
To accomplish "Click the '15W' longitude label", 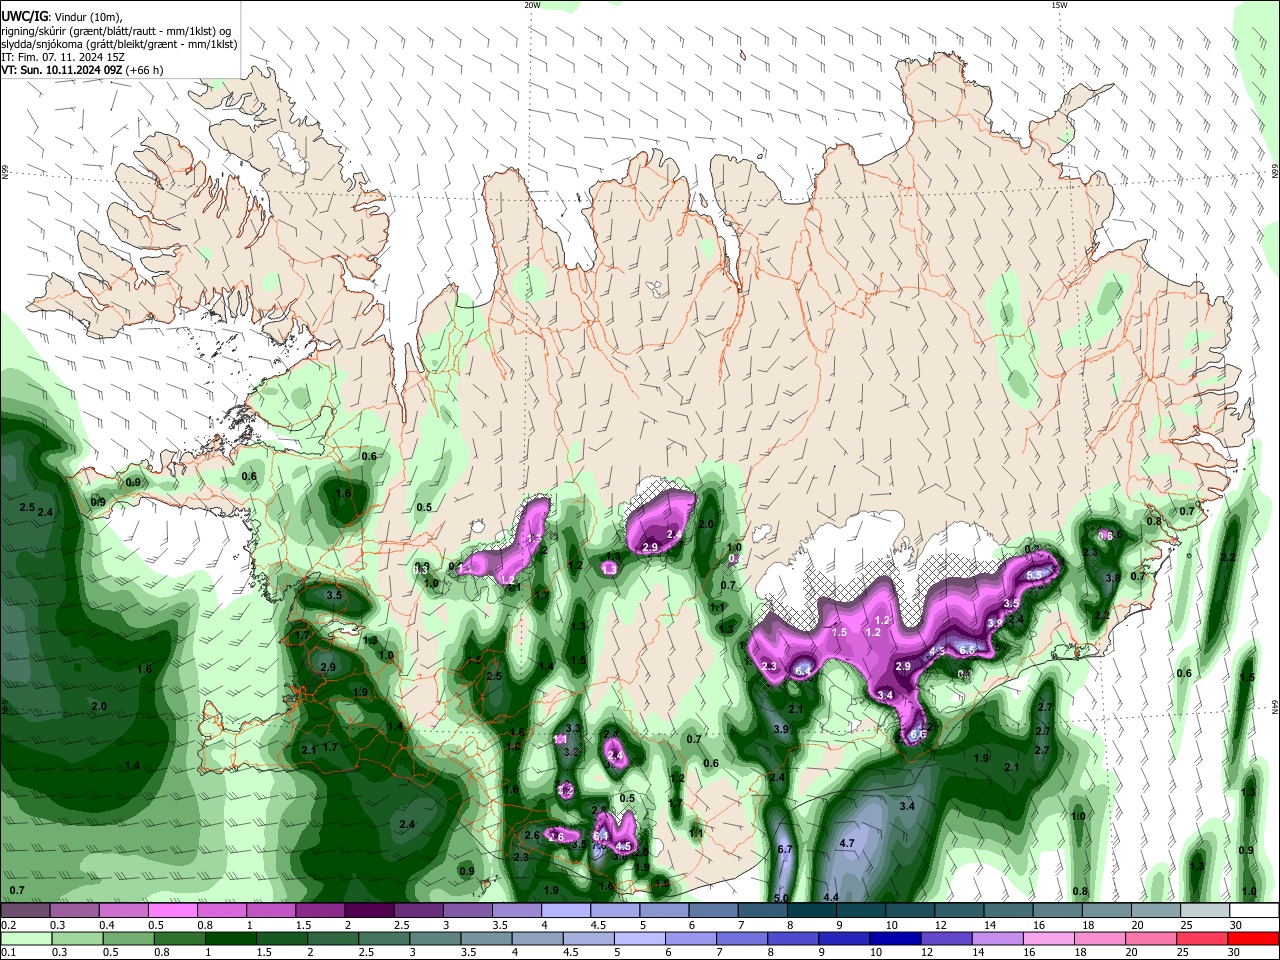I will (1059, 5).
